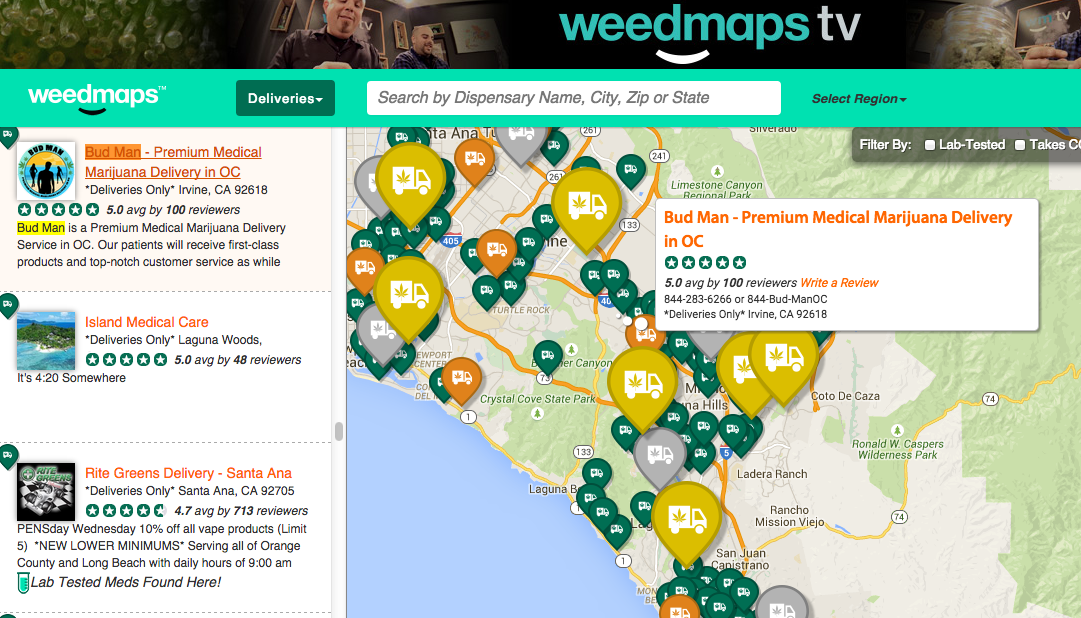
Task: Click the Crystal Cove State Park label
Action: 538,399
